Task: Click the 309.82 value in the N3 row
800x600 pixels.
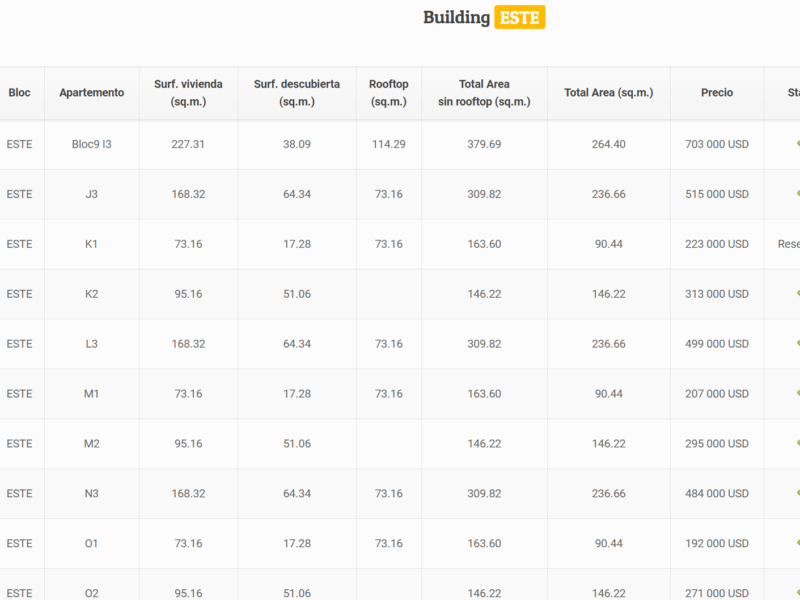Action: pos(484,494)
